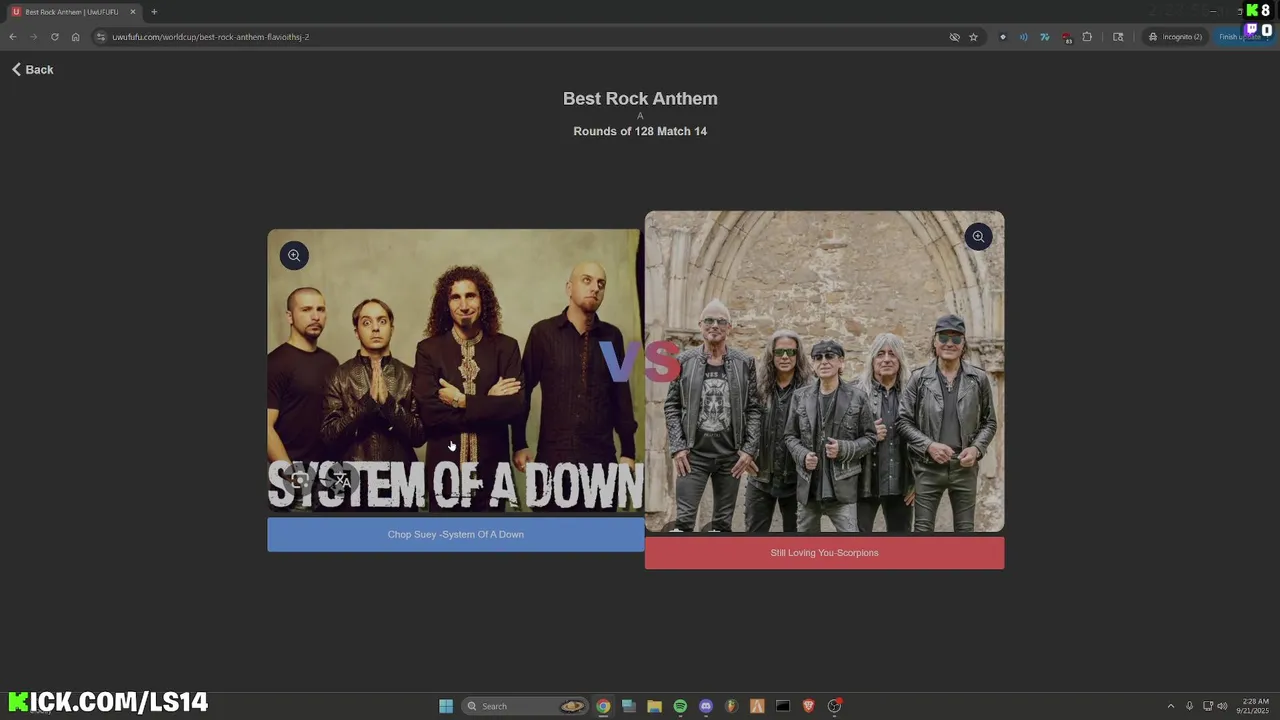Open the side panel browser icon
The height and width of the screenshot is (720, 1280).
[x=1118, y=37]
